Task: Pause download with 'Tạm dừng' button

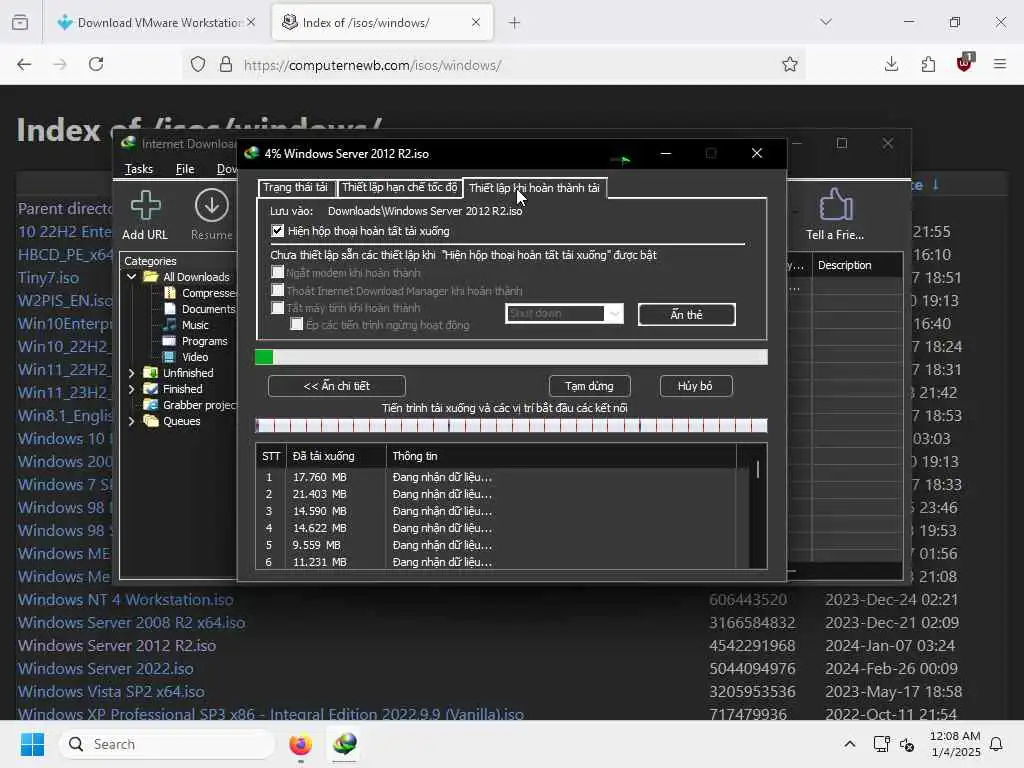Action: (589, 386)
